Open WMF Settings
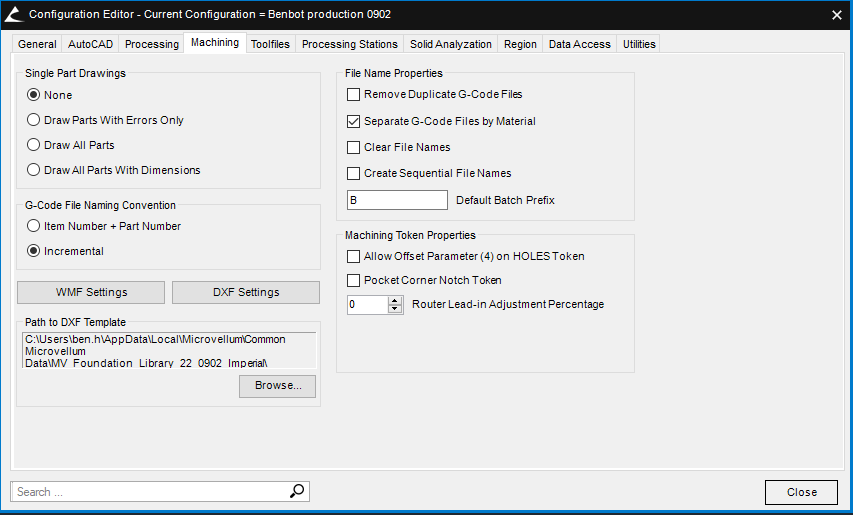Image resolution: width=853 pixels, height=515 pixels. tap(91, 292)
